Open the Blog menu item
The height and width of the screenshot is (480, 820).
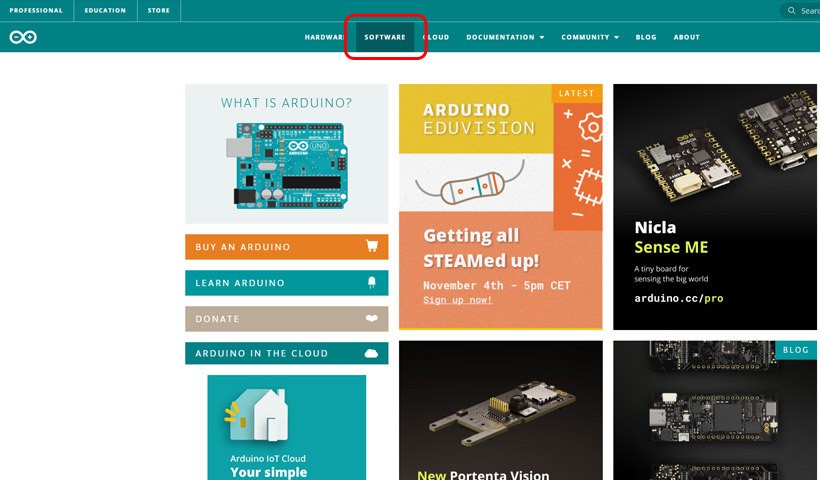pyautogui.click(x=646, y=37)
